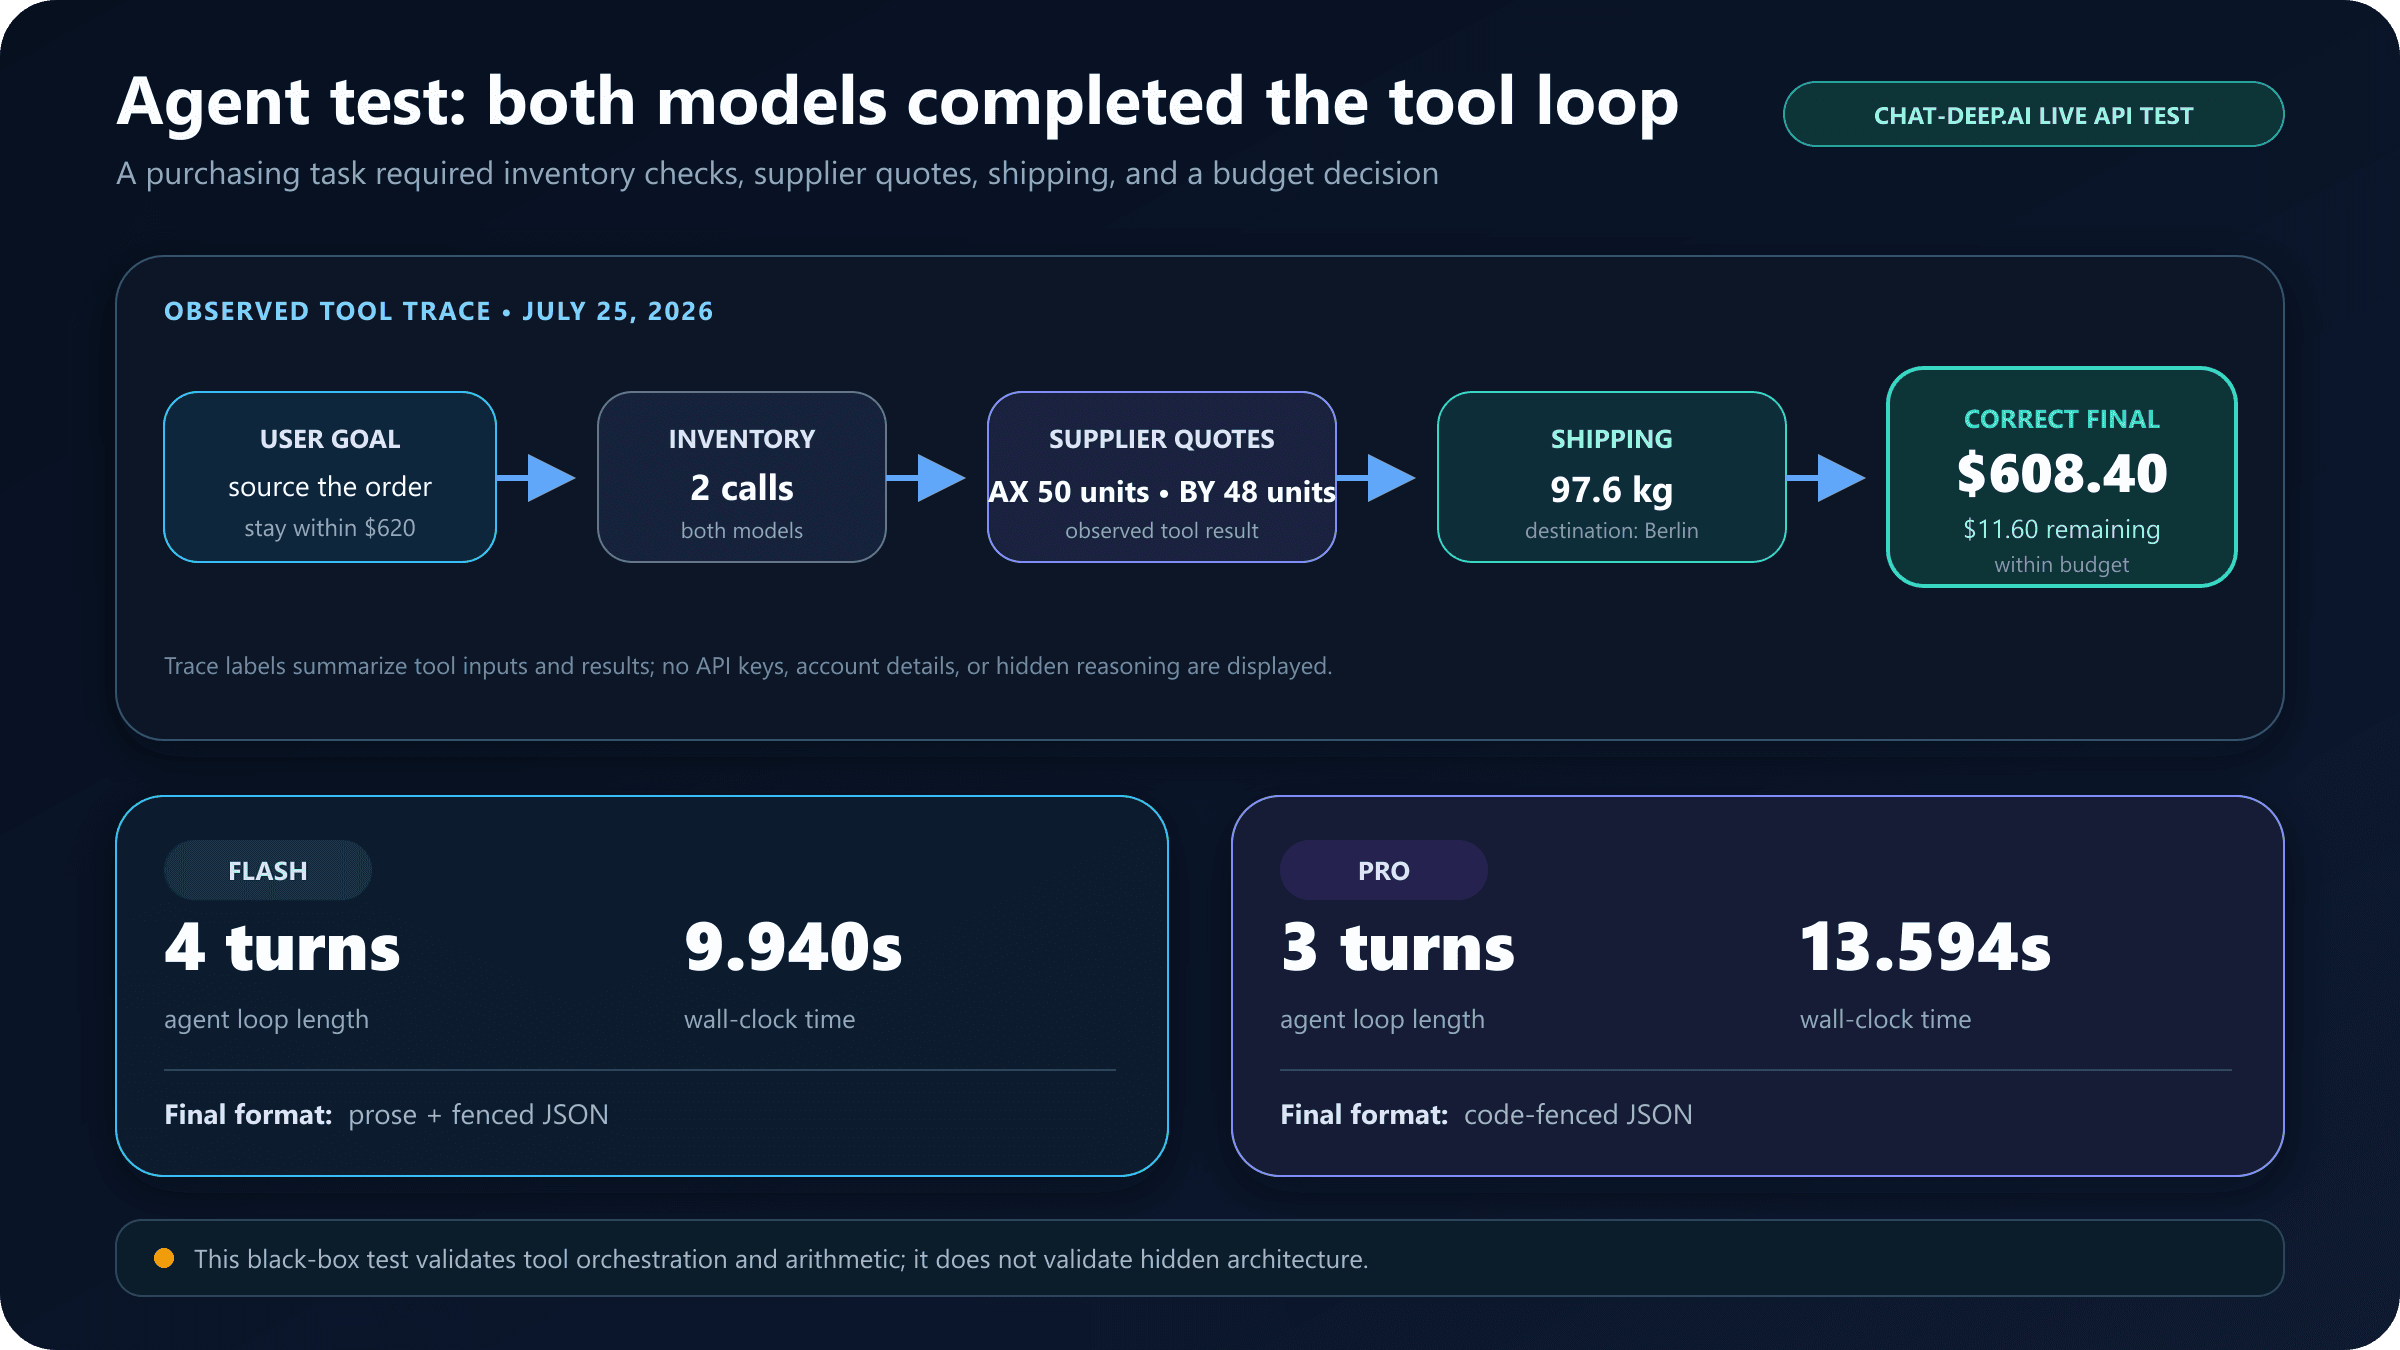Viewport: 2400px width, 1350px height.
Task: Select the PRO model pill label
Action: 1383,870
